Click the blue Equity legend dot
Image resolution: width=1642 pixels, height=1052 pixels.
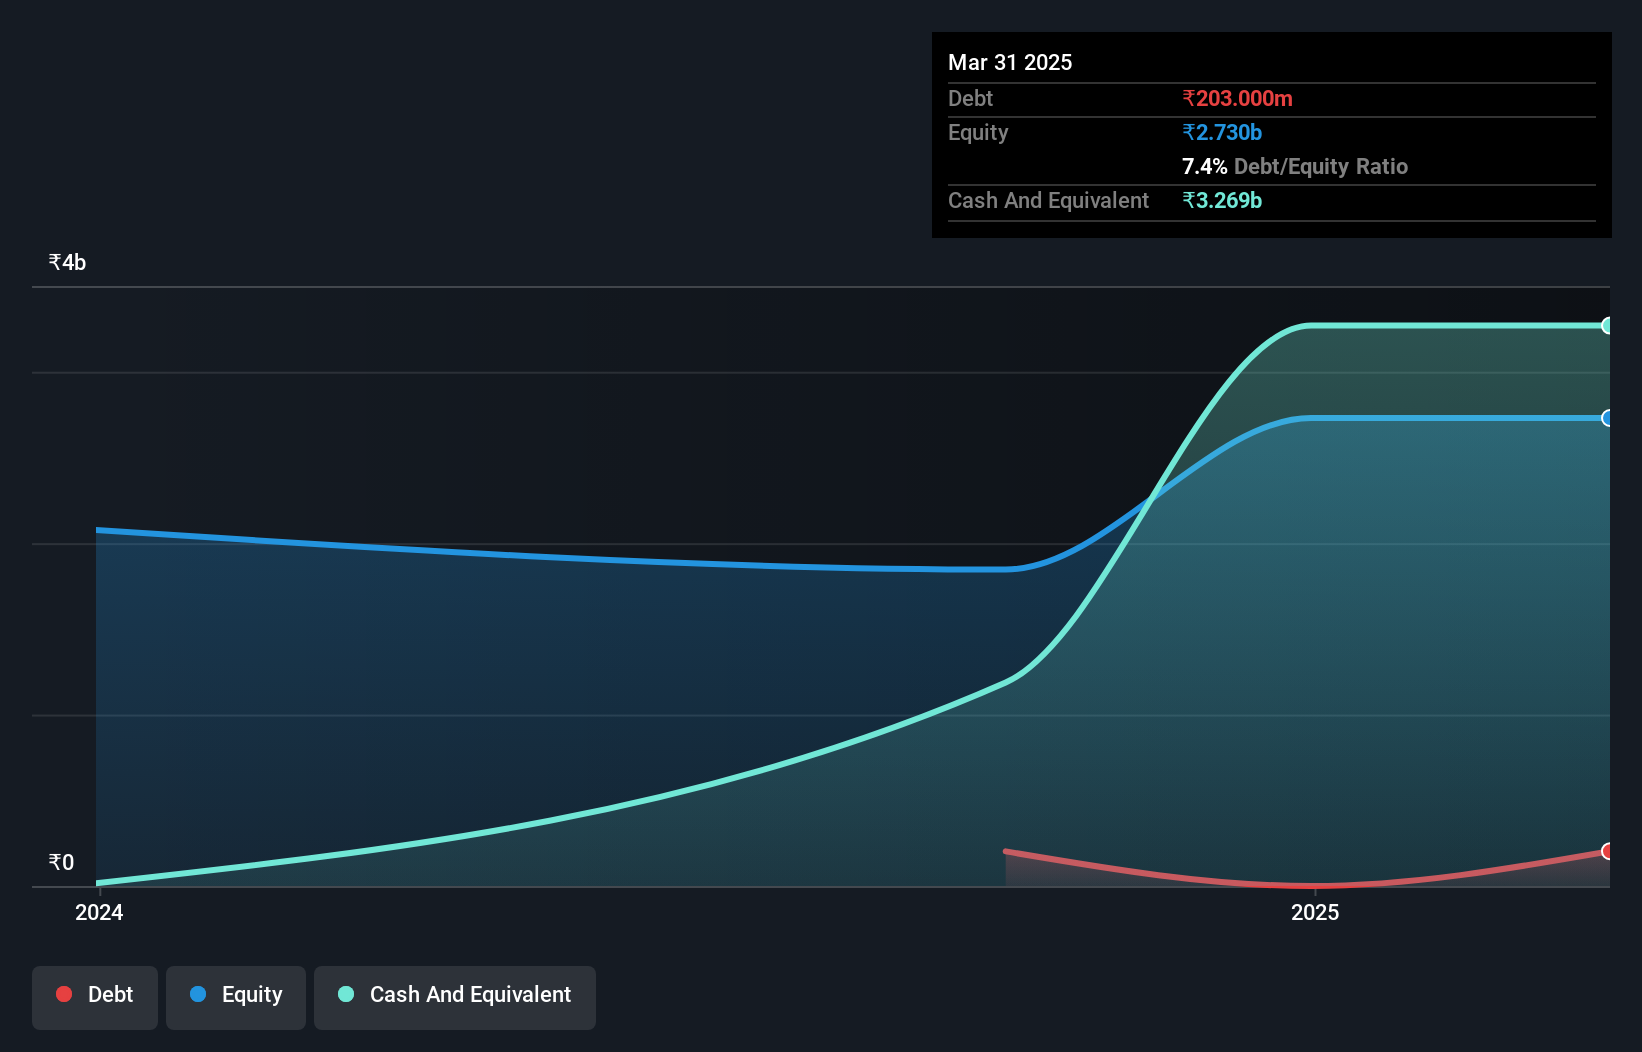pyautogui.click(x=198, y=994)
